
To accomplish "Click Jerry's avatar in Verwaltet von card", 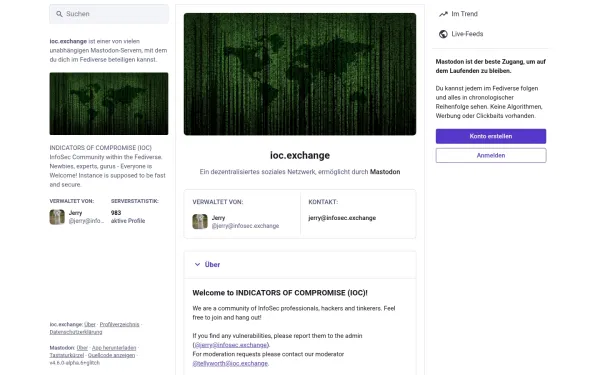I will click(200, 222).
